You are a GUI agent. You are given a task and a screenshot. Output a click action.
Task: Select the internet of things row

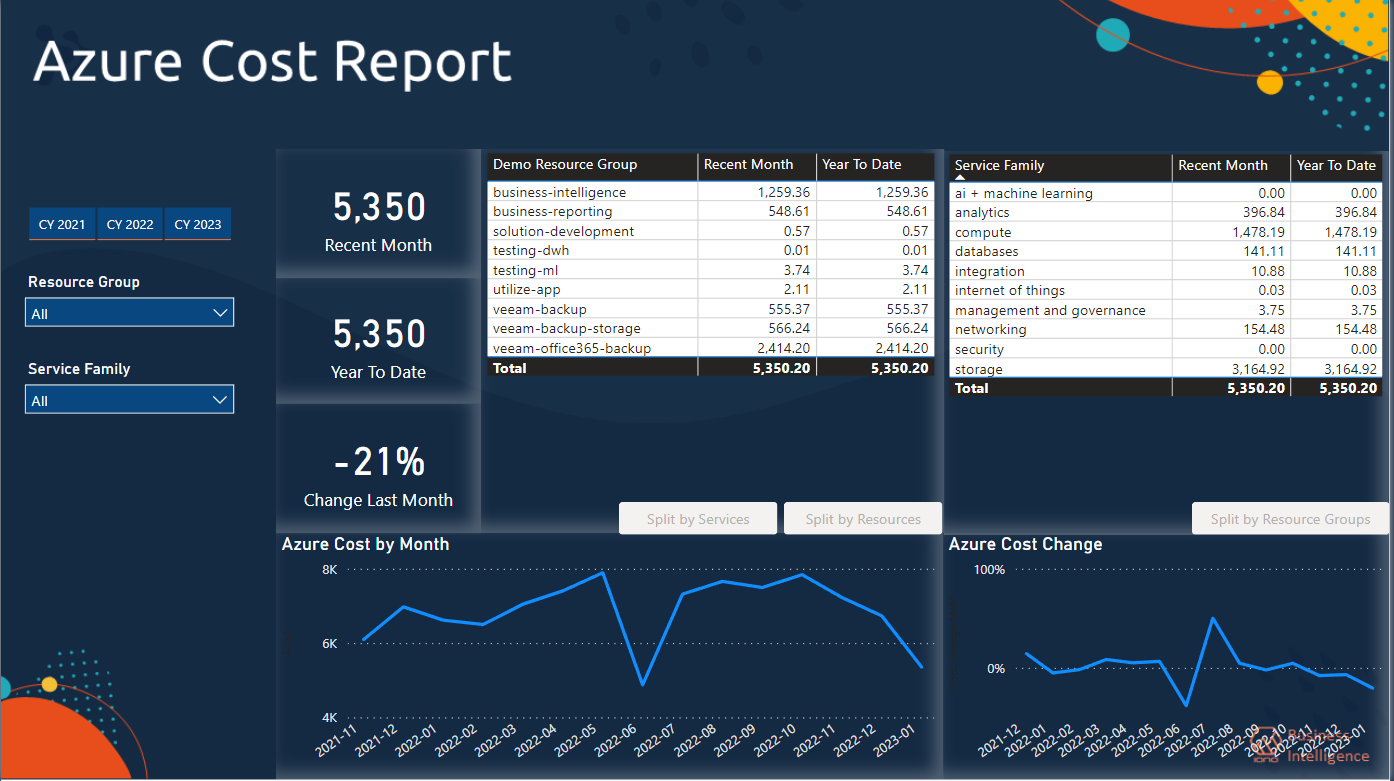click(x=1165, y=290)
